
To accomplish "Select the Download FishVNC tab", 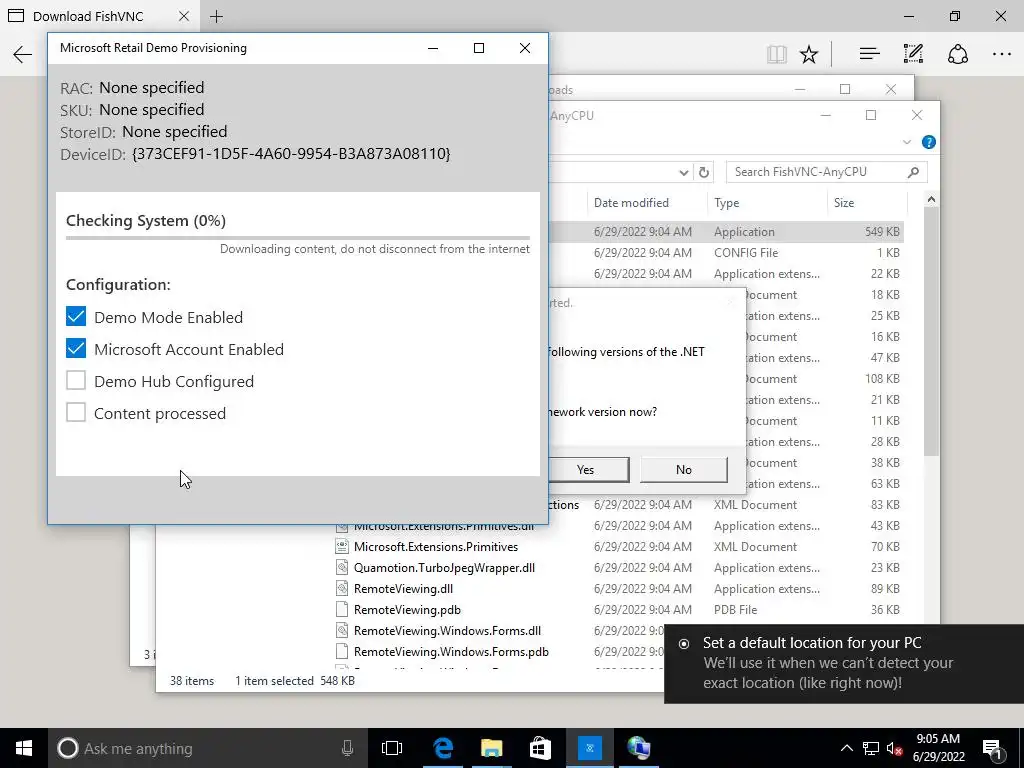I will pos(98,16).
